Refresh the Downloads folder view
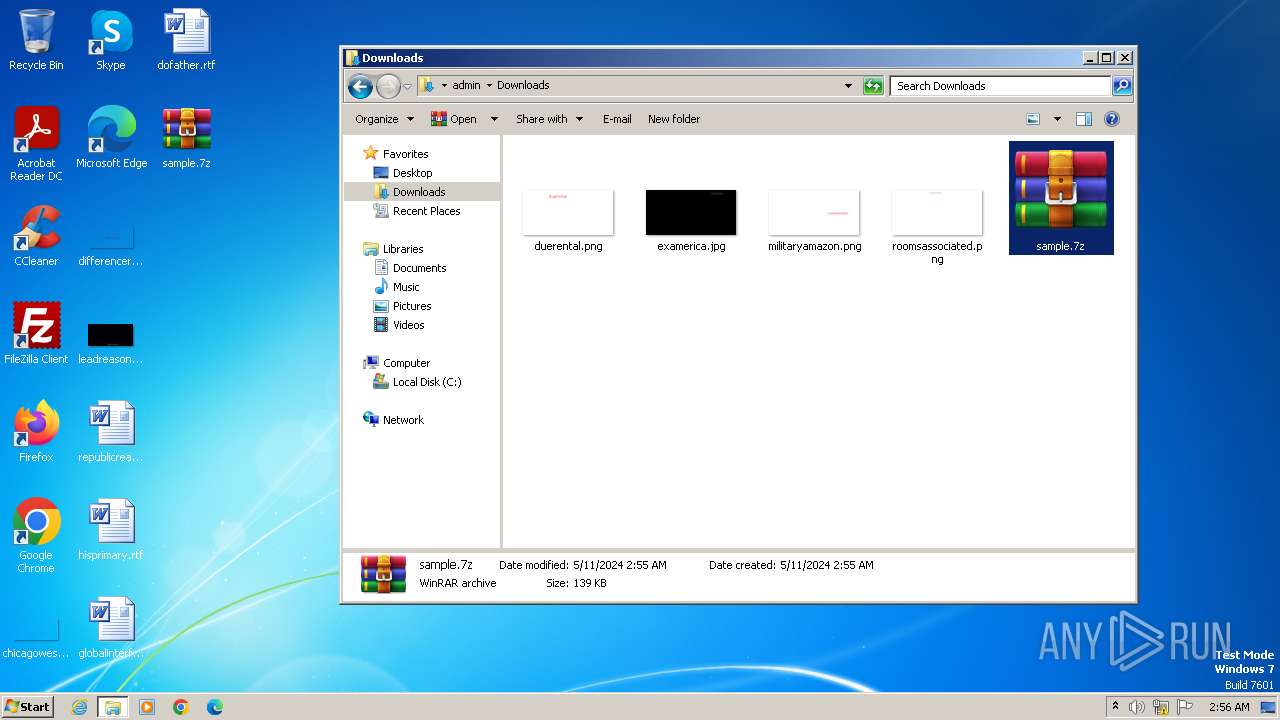Screen dimensions: 1280x720 coord(873,86)
